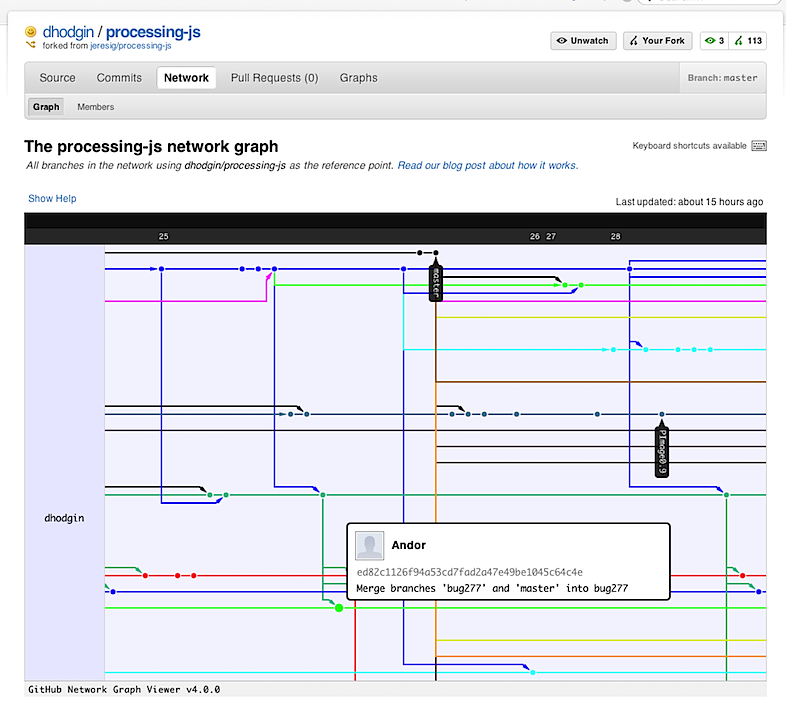Click the date marker 25 in header
Image resolution: width=786 pixels, height=704 pixels.
163,236
